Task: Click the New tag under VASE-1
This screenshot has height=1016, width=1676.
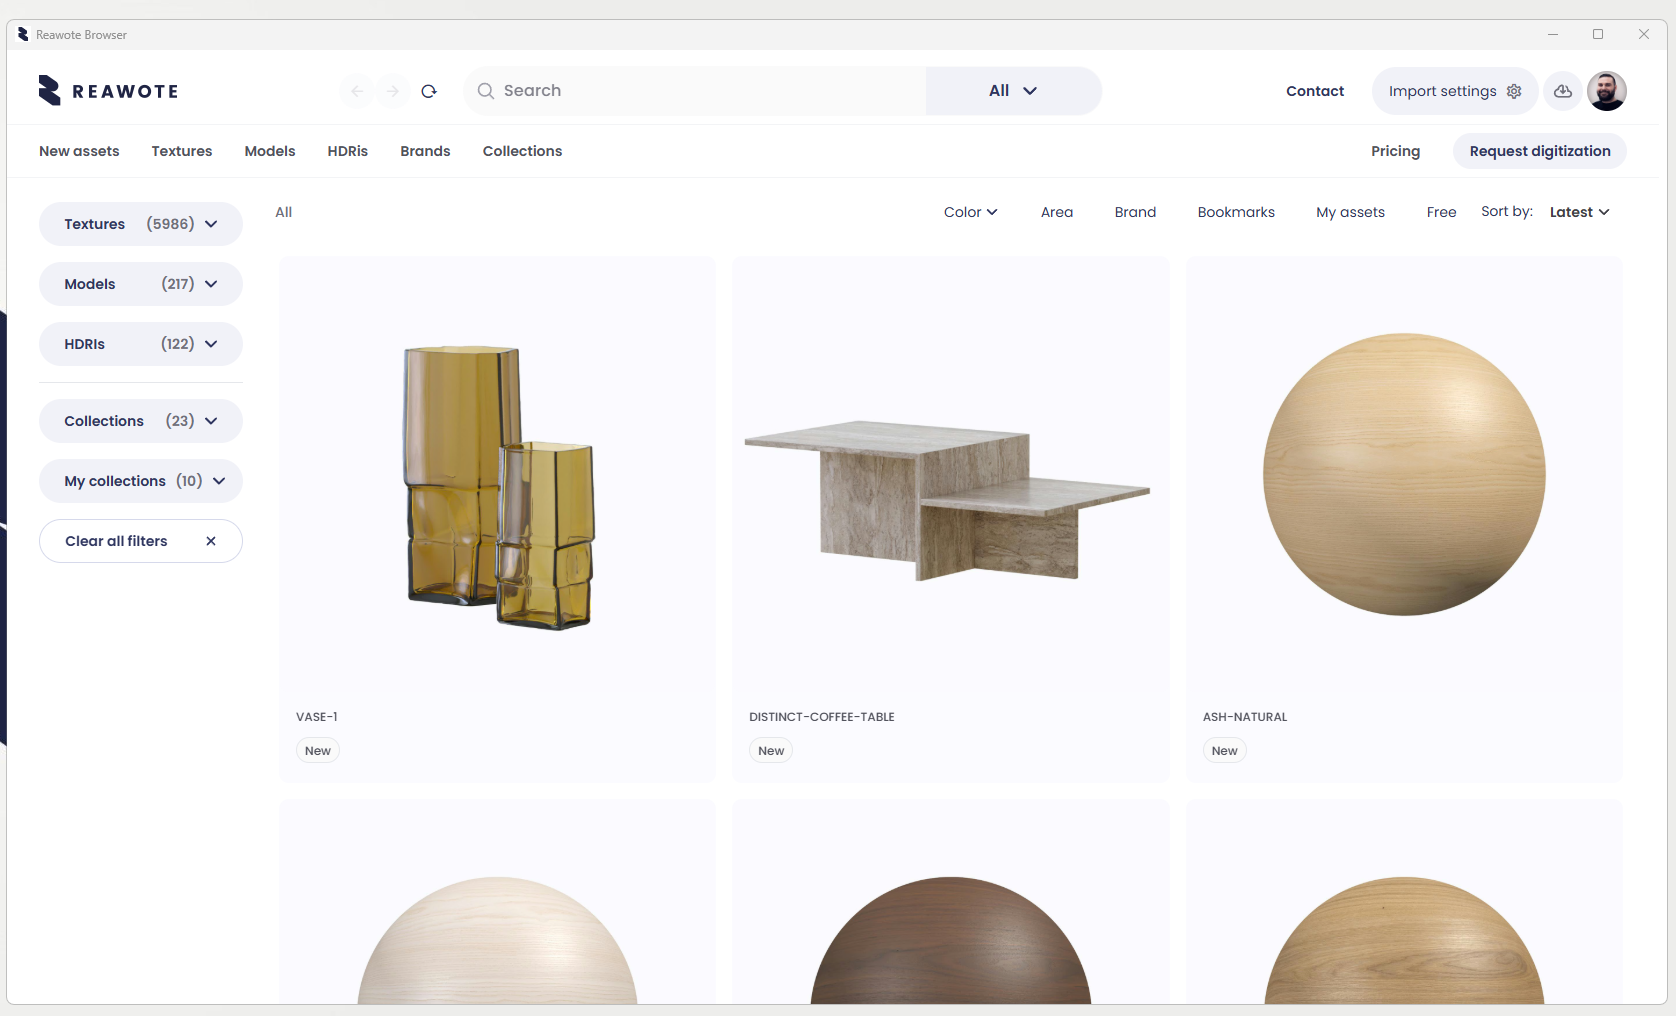Action: pos(318,751)
